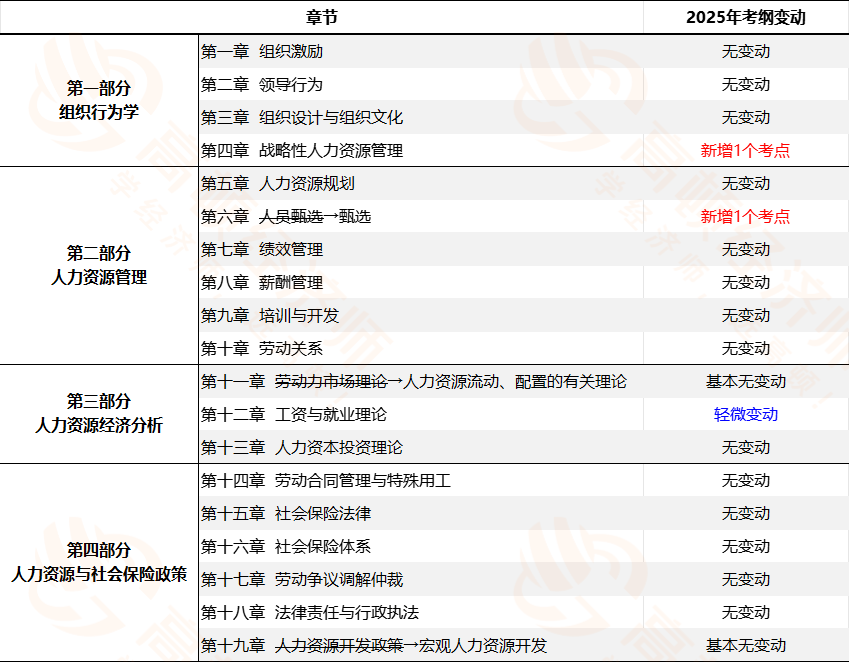Click 第十二章 工资与就业理论 row
This screenshot has width=849, height=662.
[x=524, y=415]
